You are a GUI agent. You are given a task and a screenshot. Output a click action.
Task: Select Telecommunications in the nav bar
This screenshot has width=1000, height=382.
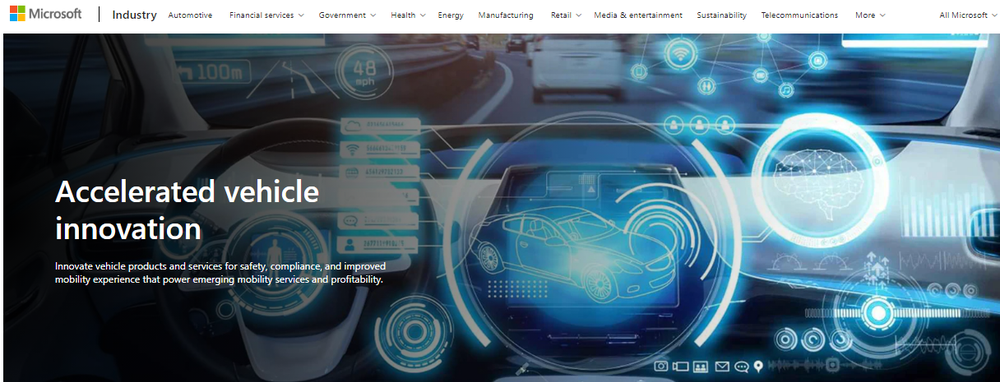pyautogui.click(x=799, y=15)
